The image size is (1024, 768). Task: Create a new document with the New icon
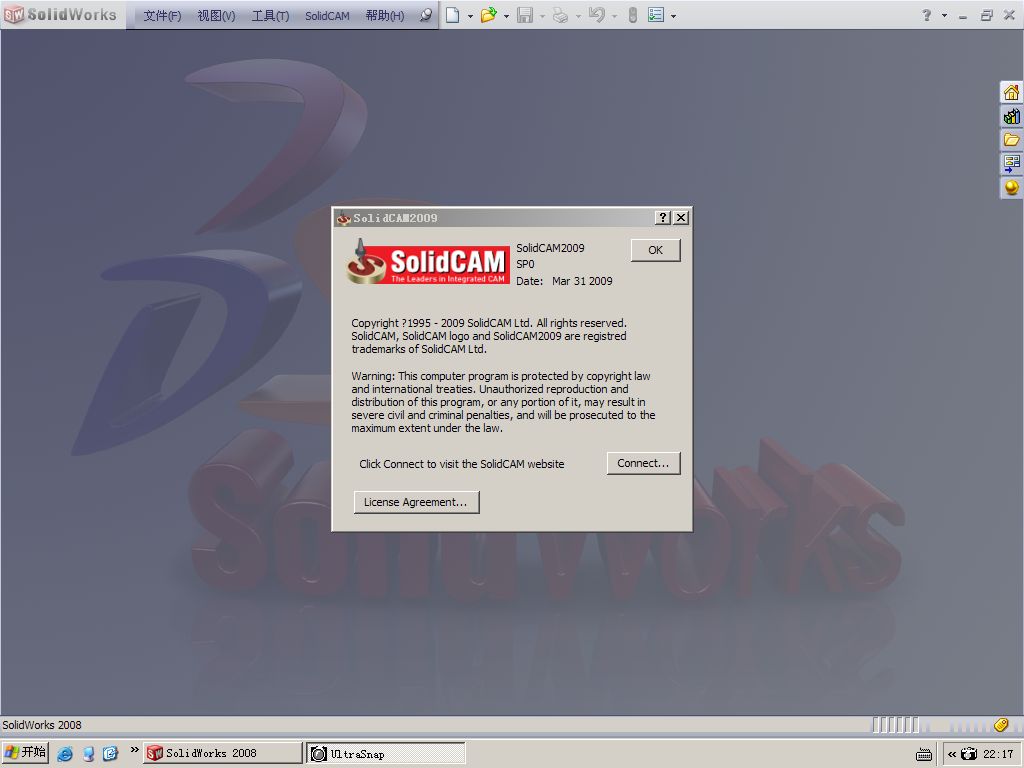click(453, 14)
